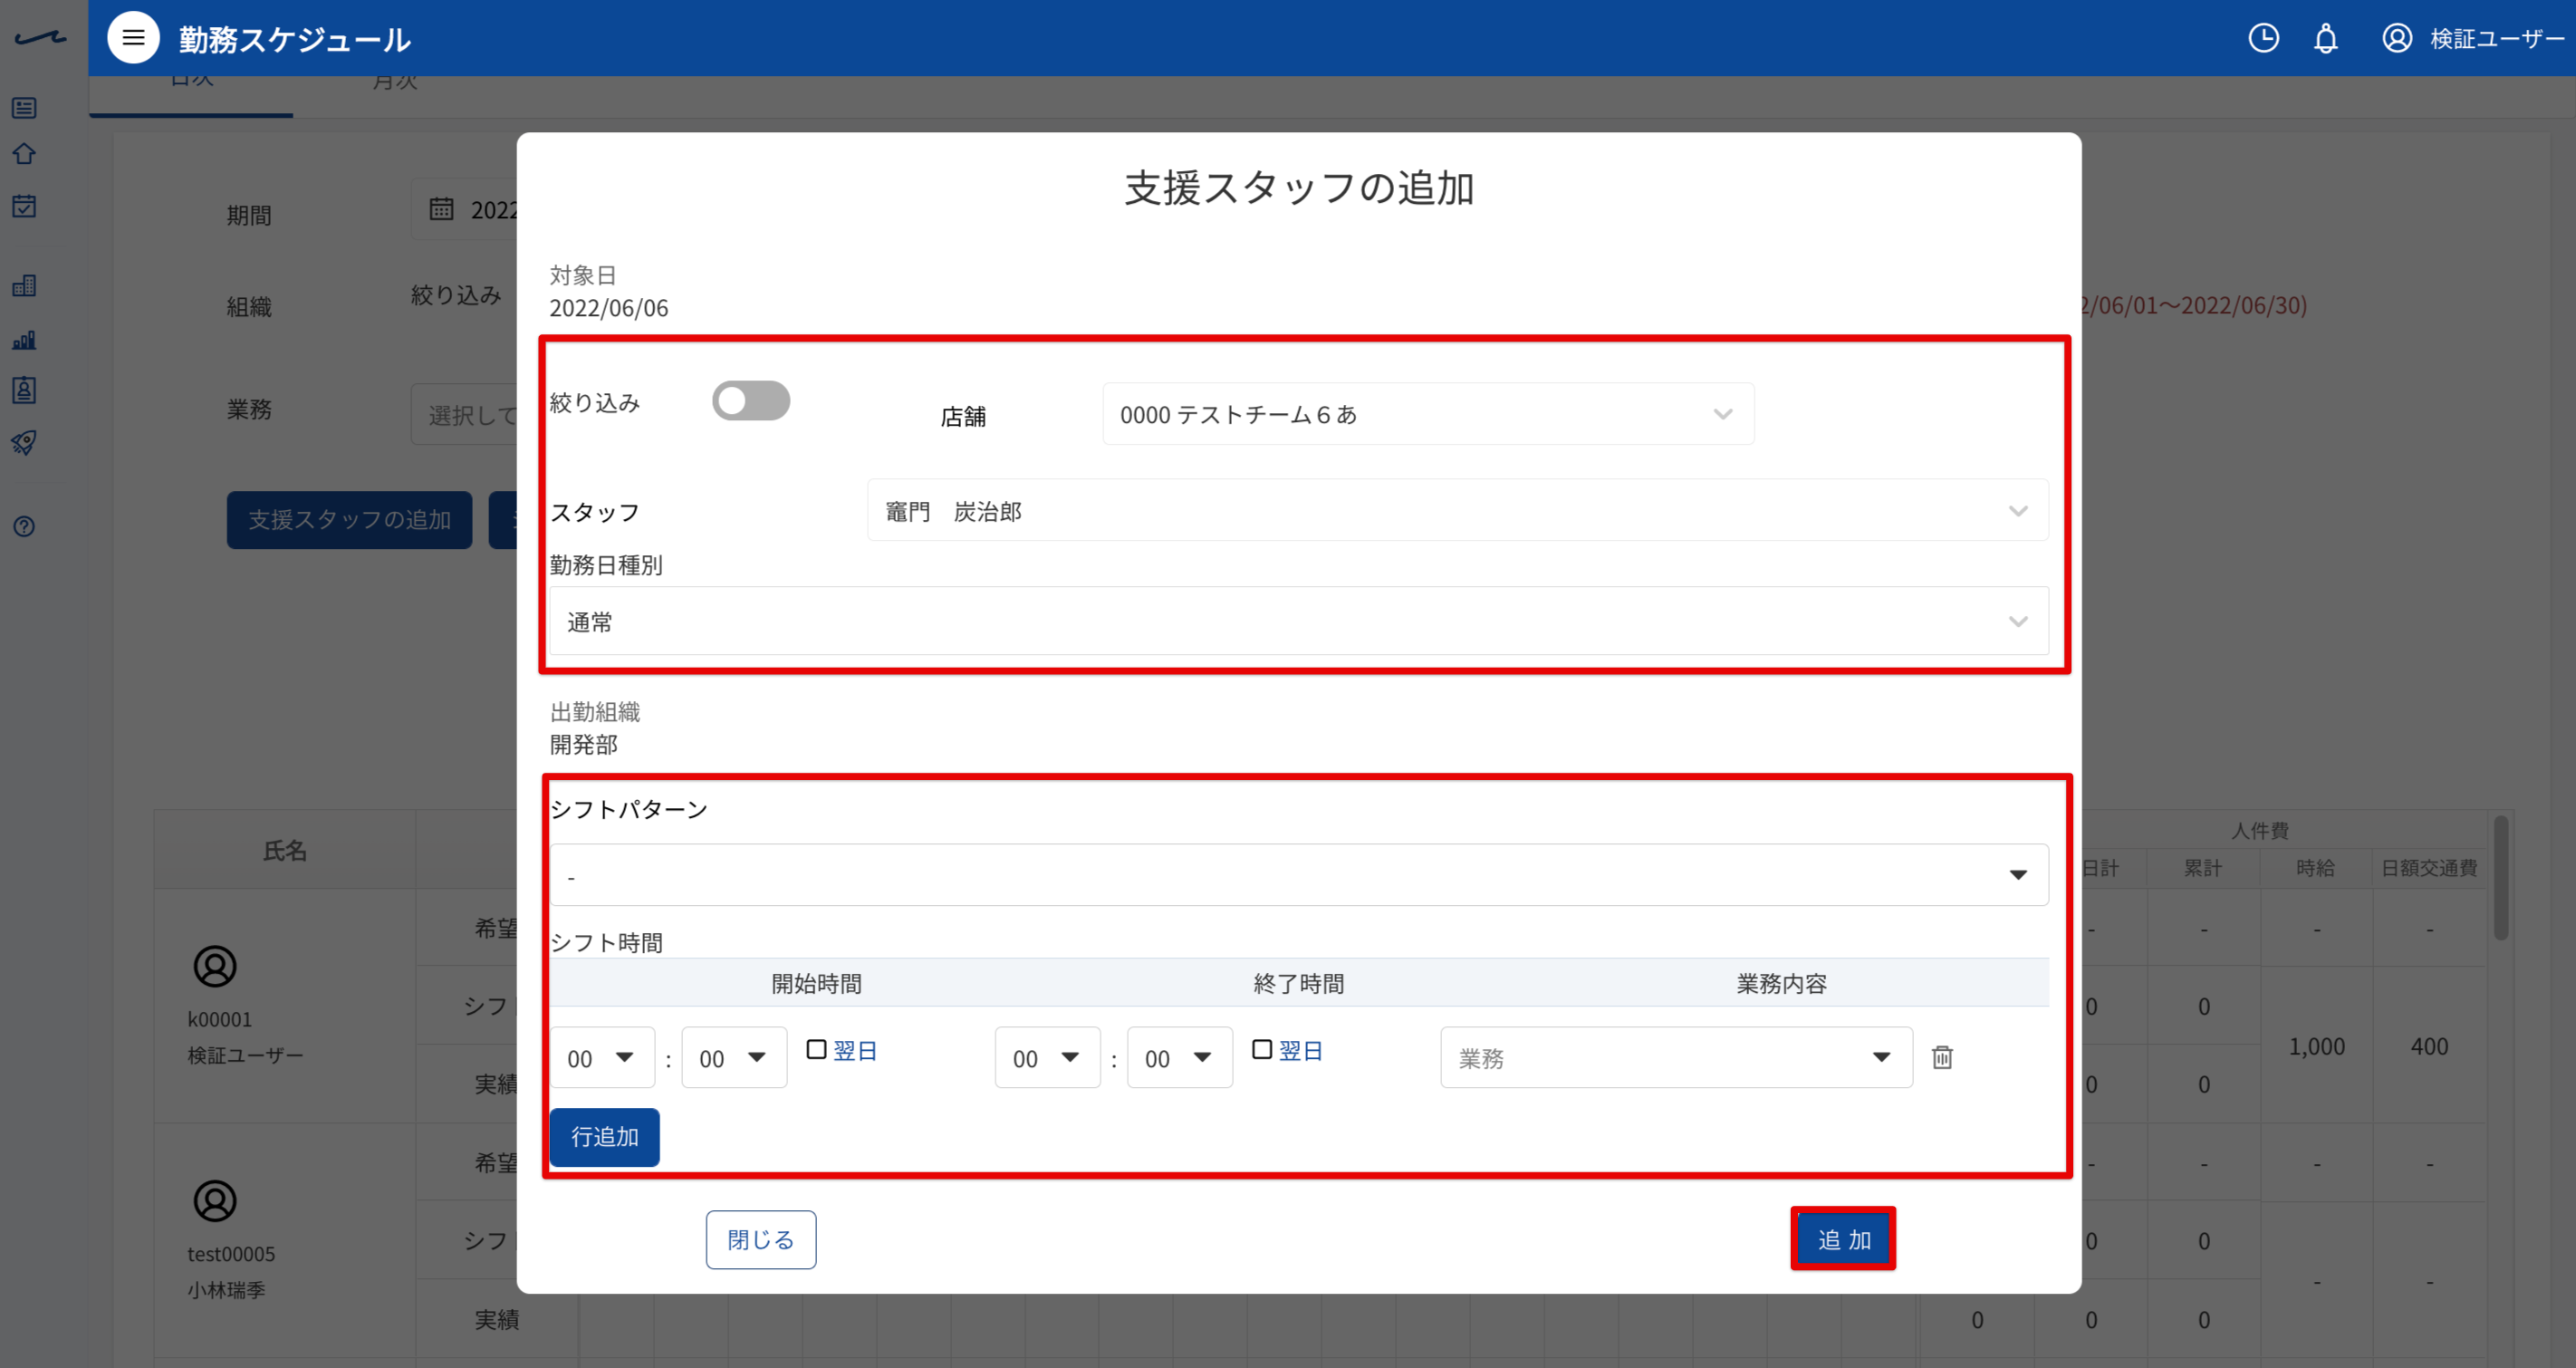Viewport: 2576px width, 1368px height.
Task: Check 翌日 for the end time
Action: 1262,1049
